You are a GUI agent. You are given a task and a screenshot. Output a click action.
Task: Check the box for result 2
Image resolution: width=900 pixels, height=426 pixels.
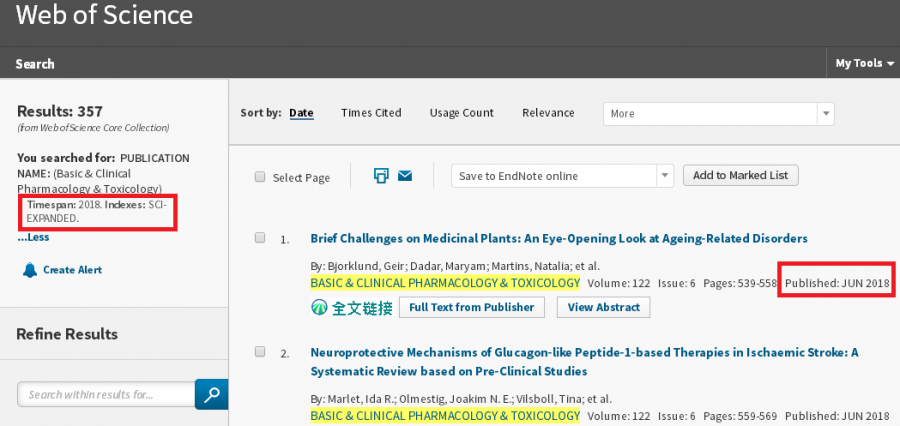pyautogui.click(x=260, y=352)
